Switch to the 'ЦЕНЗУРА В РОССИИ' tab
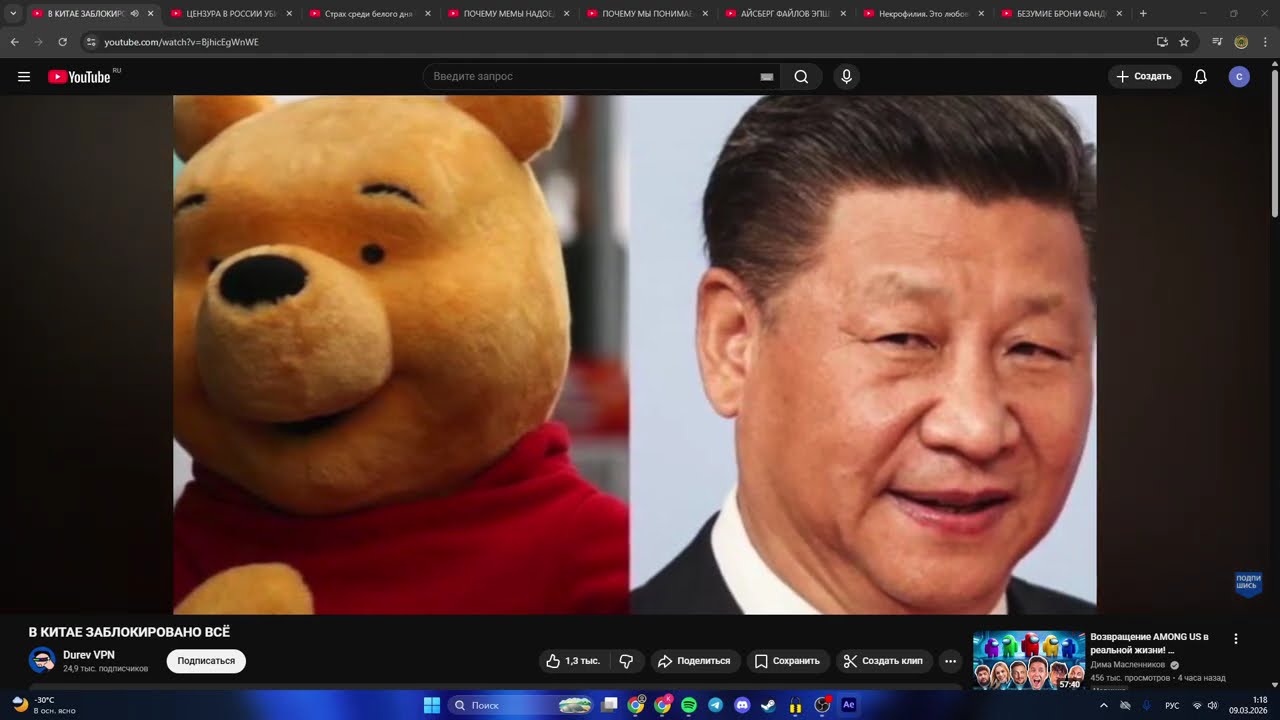Image resolution: width=1280 pixels, height=720 pixels. point(230,14)
